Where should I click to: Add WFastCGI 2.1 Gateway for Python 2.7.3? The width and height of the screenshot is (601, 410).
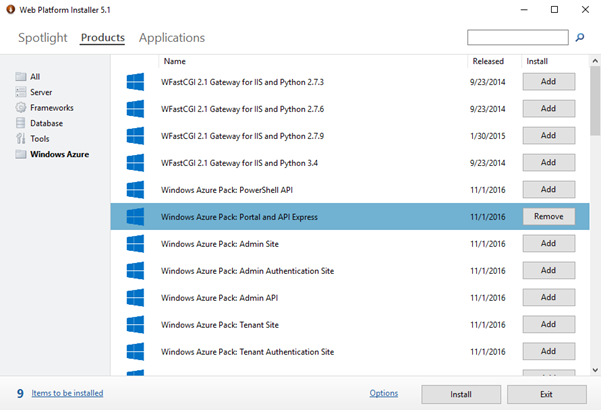tap(548, 82)
